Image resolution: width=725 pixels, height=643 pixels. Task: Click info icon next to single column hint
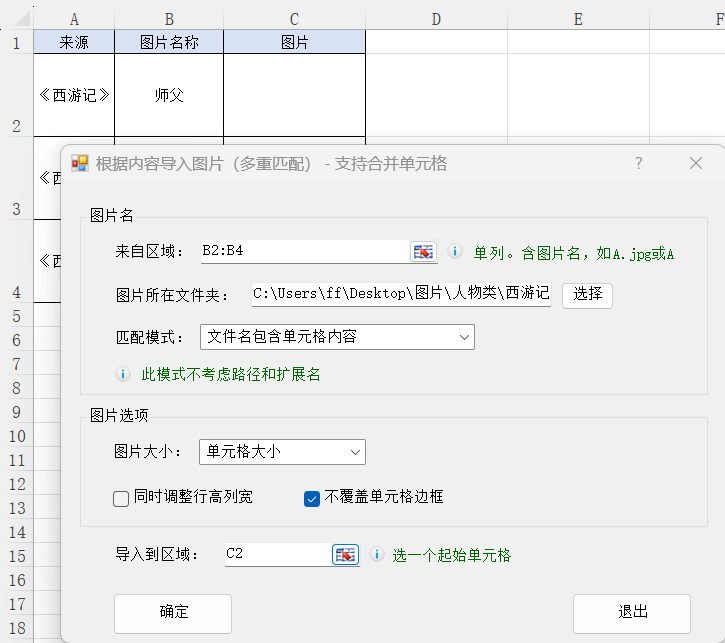pos(454,252)
